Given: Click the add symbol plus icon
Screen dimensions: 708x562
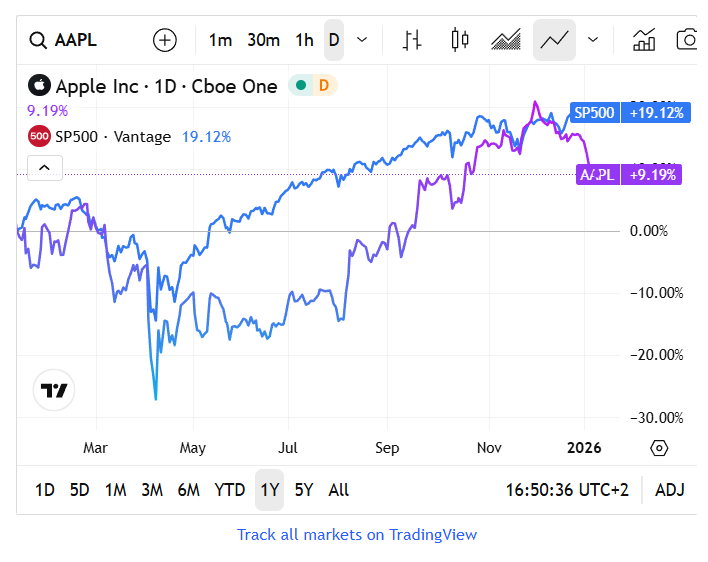Looking at the screenshot, I should coord(164,40).
